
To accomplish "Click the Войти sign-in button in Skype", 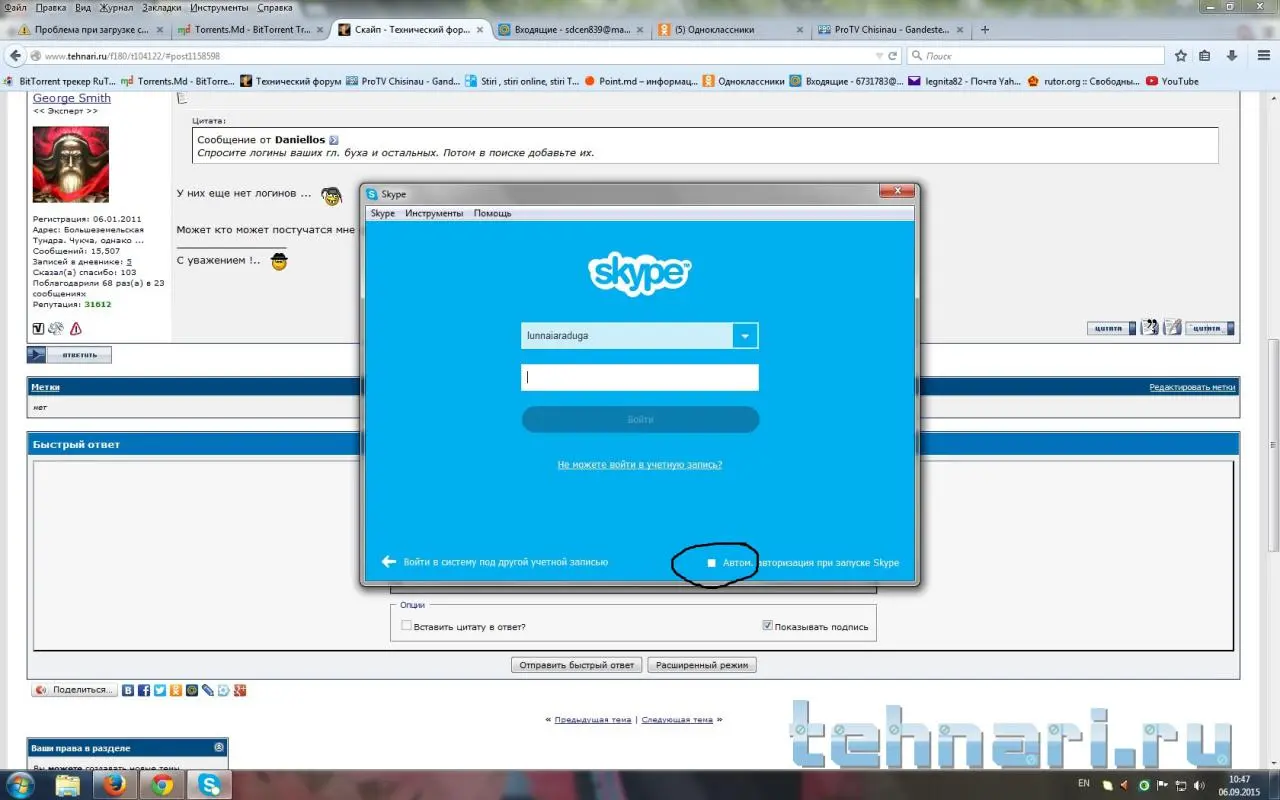I will tap(640, 419).
